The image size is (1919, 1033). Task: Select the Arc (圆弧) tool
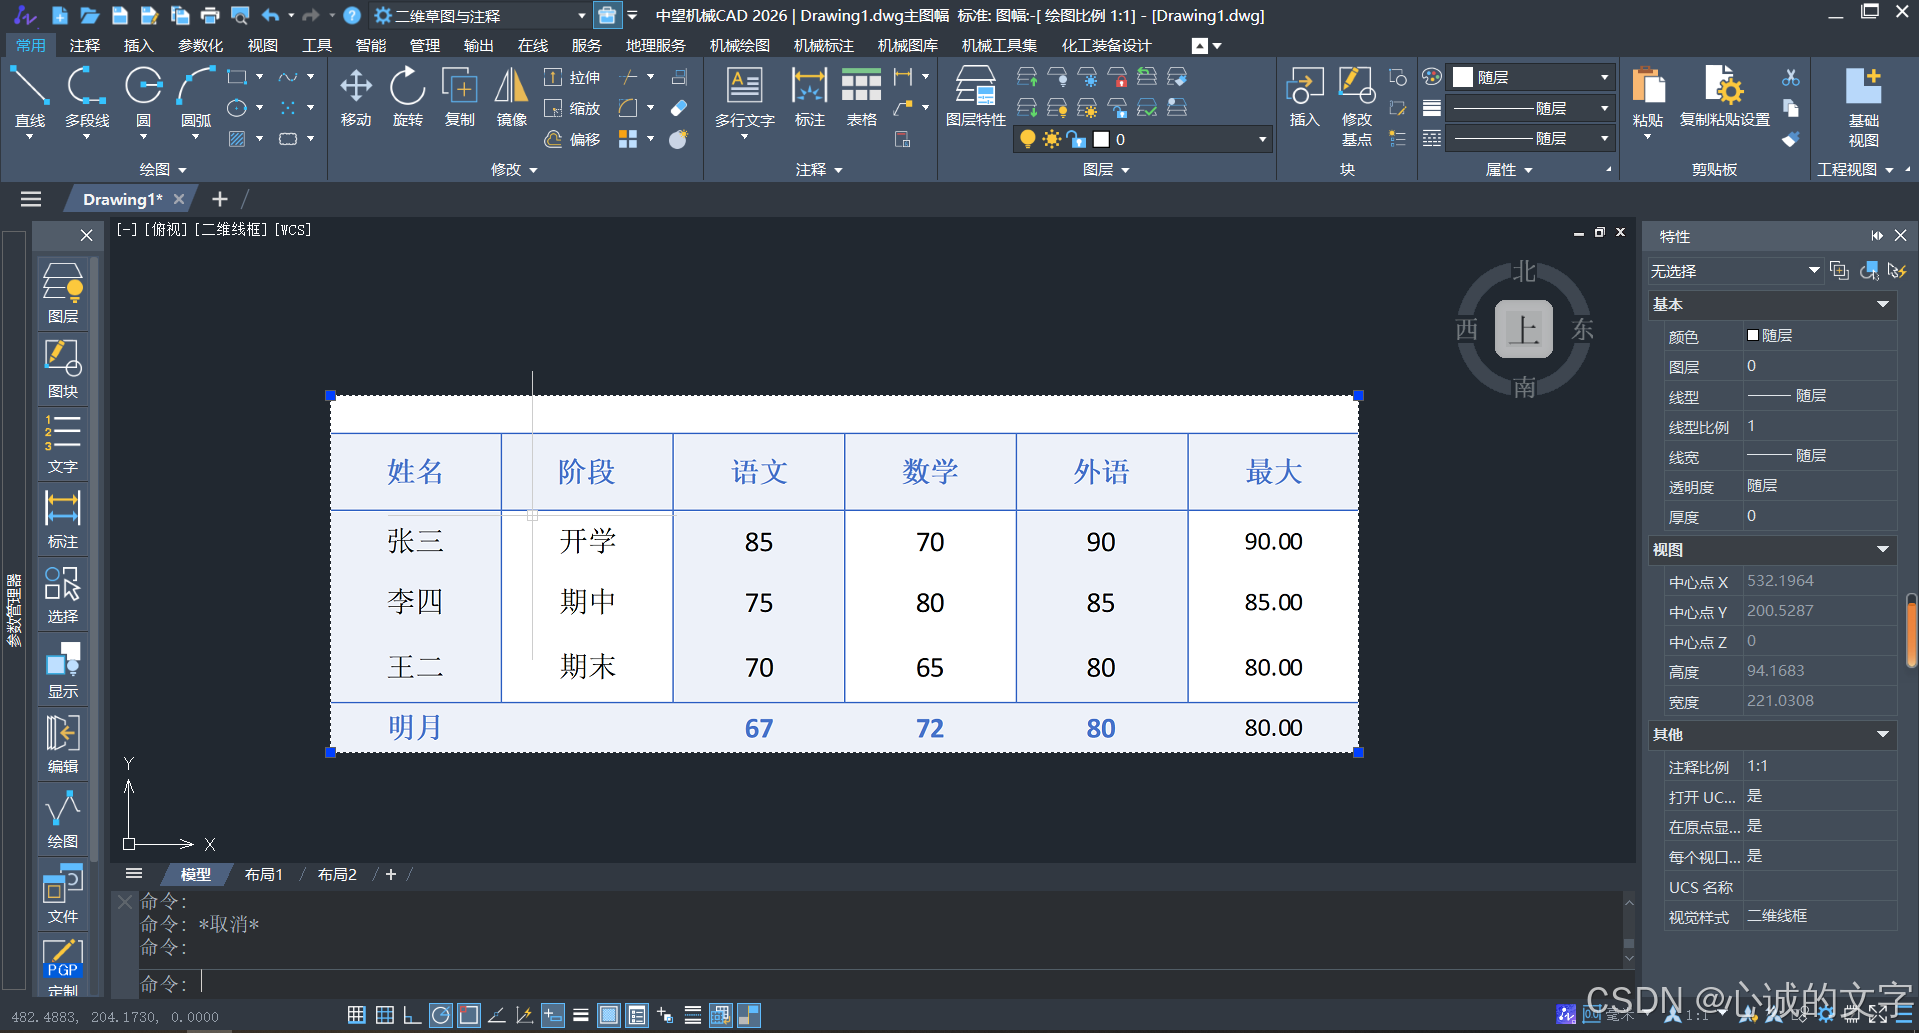click(x=196, y=98)
